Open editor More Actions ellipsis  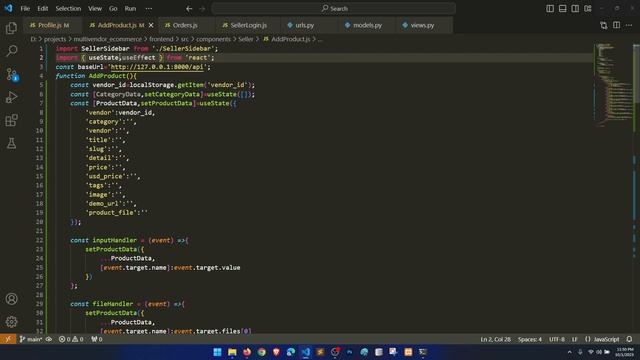pos(629,25)
